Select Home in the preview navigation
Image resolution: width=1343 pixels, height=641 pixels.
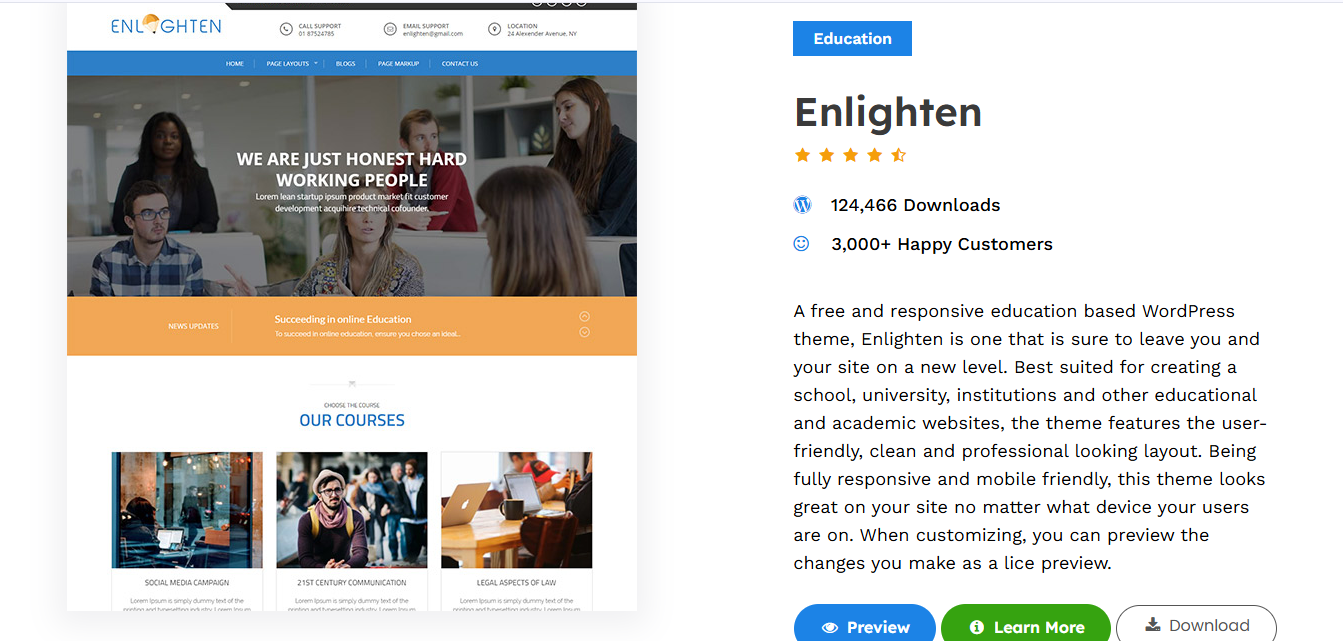[x=235, y=63]
